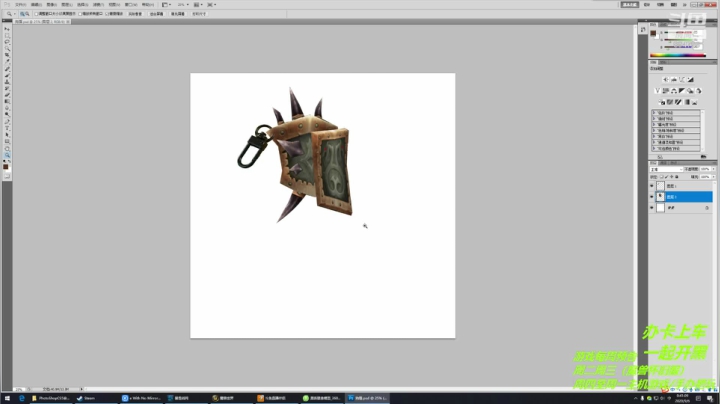Select the Blur tool
720x404 pixels.
[7, 108]
